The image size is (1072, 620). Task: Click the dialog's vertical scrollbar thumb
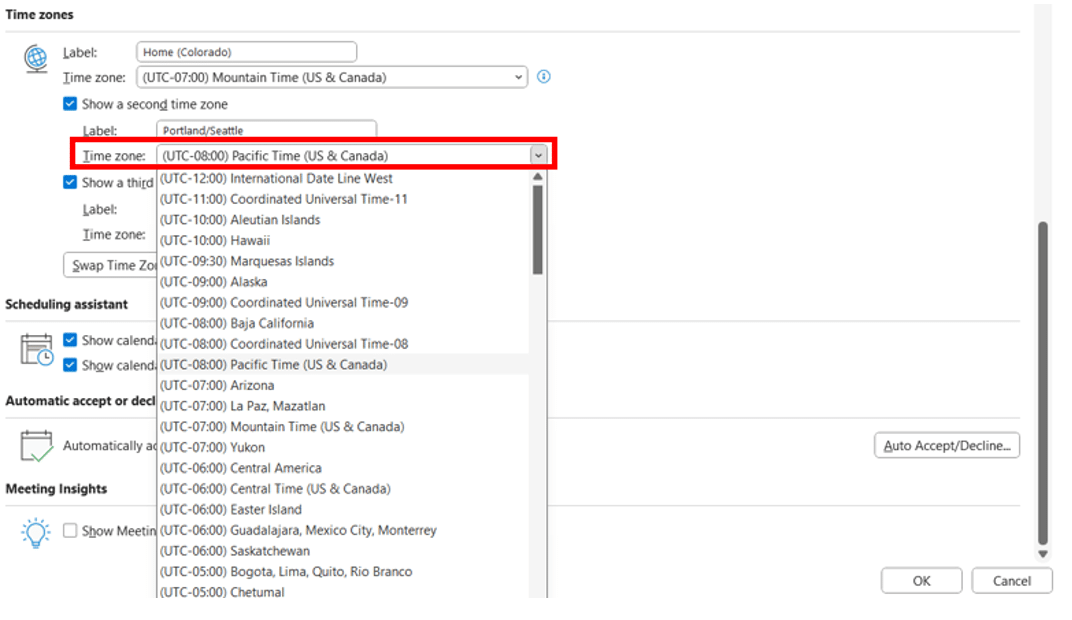click(1043, 383)
